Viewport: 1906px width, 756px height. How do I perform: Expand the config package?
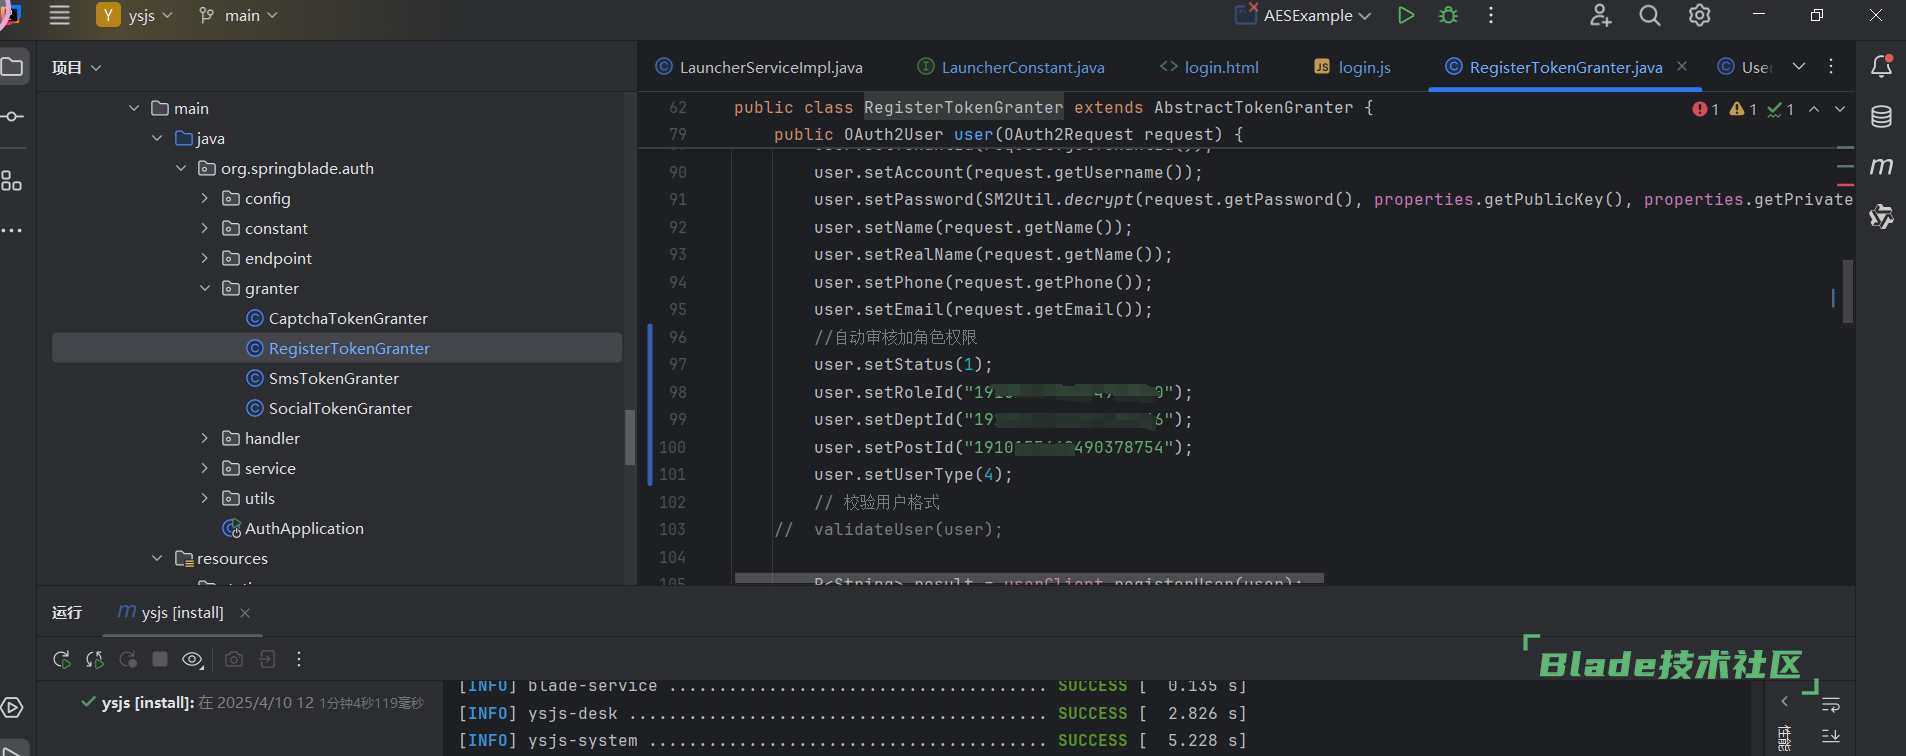coord(205,198)
